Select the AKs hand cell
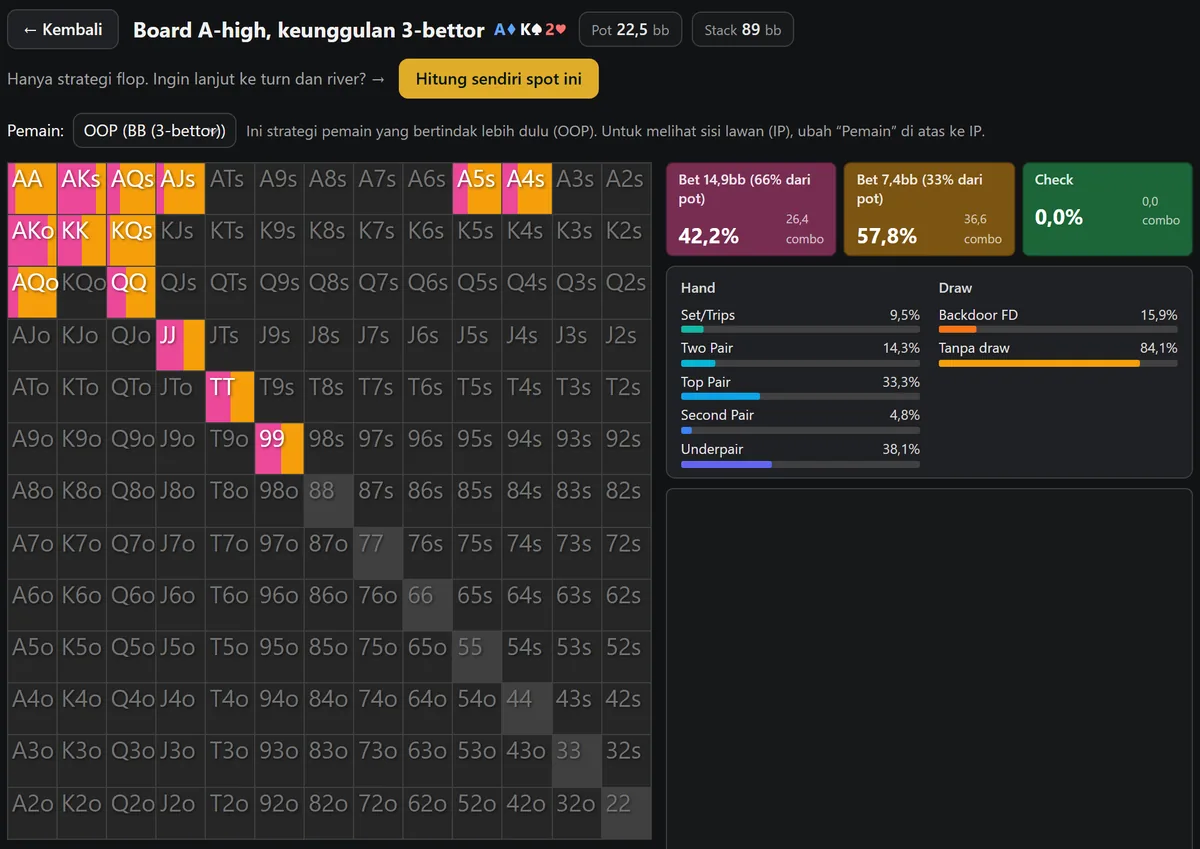Viewport: 1200px width, 849px height. tap(82, 188)
